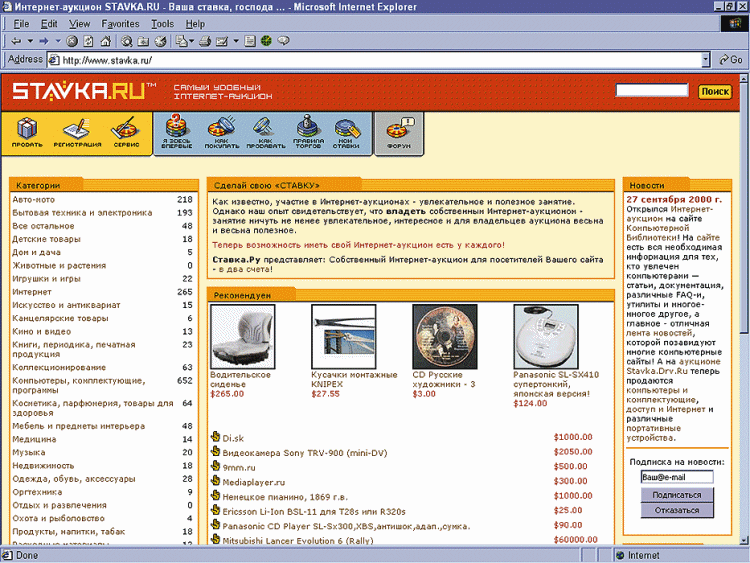750x563 pixels.
Task: Click the green globe toolbar icon
Action: tap(266, 41)
